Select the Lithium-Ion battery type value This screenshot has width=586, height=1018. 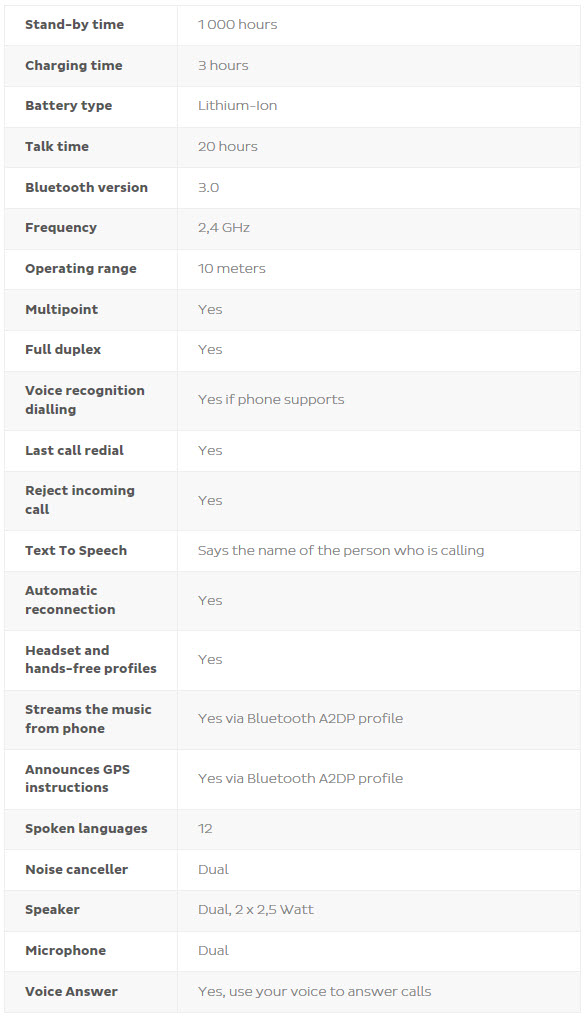(x=238, y=106)
